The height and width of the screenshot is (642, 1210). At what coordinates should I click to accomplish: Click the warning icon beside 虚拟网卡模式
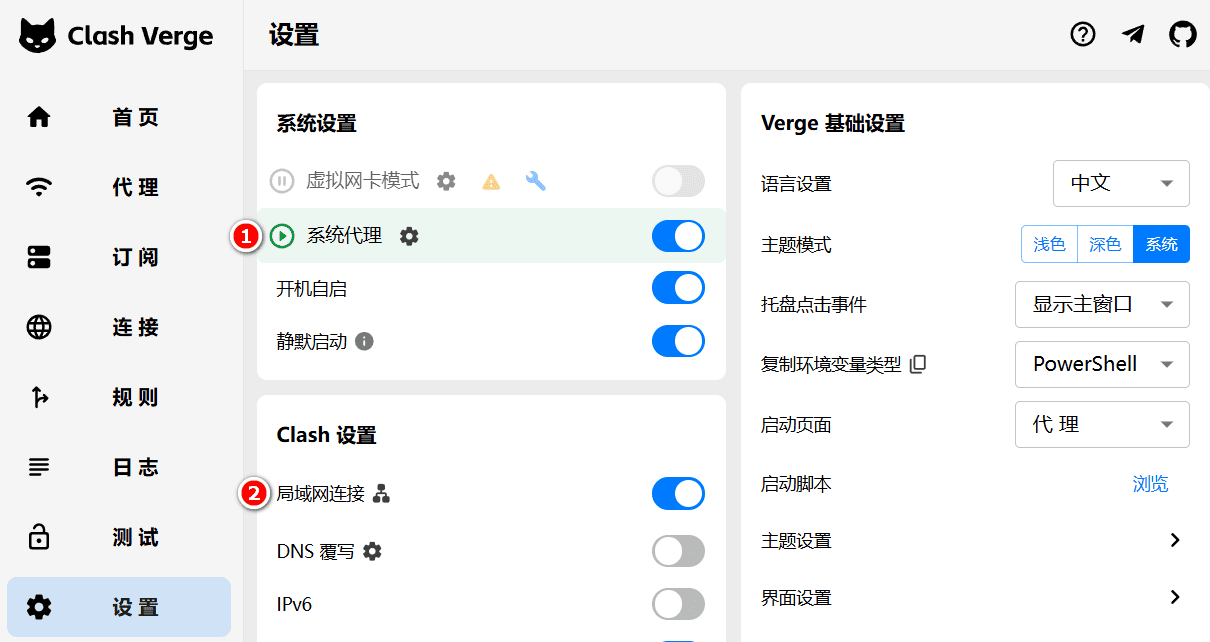pyautogui.click(x=491, y=181)
